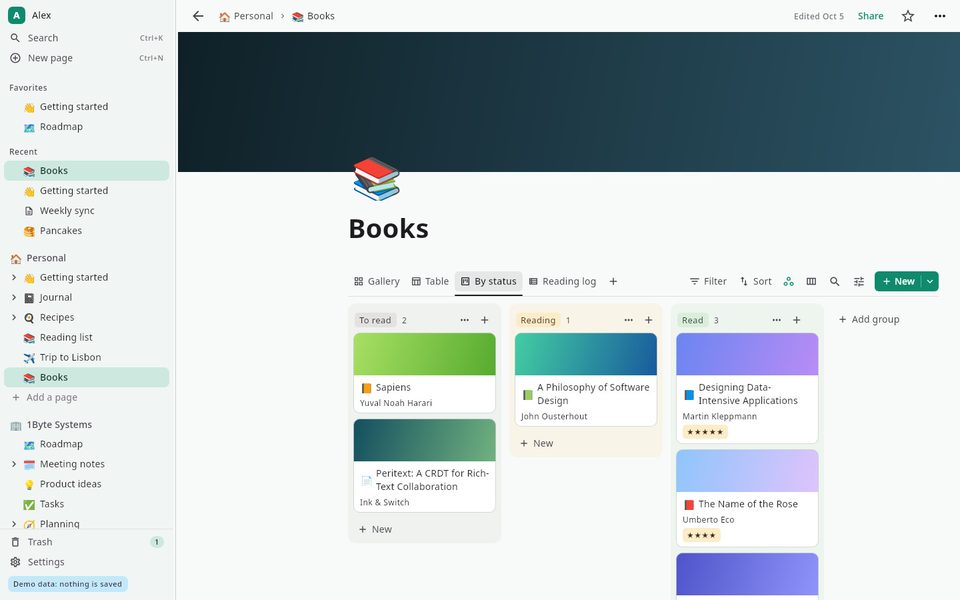
Task: Add a card to To read via its plus
Action: (x=484, y=320)
